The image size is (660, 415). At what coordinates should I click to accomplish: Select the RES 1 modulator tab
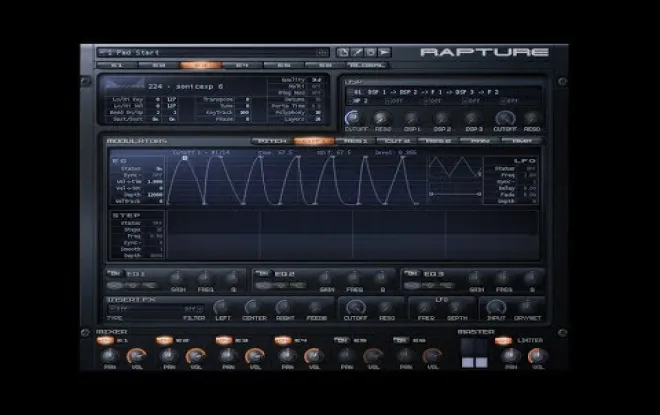[x=356, y=141]
